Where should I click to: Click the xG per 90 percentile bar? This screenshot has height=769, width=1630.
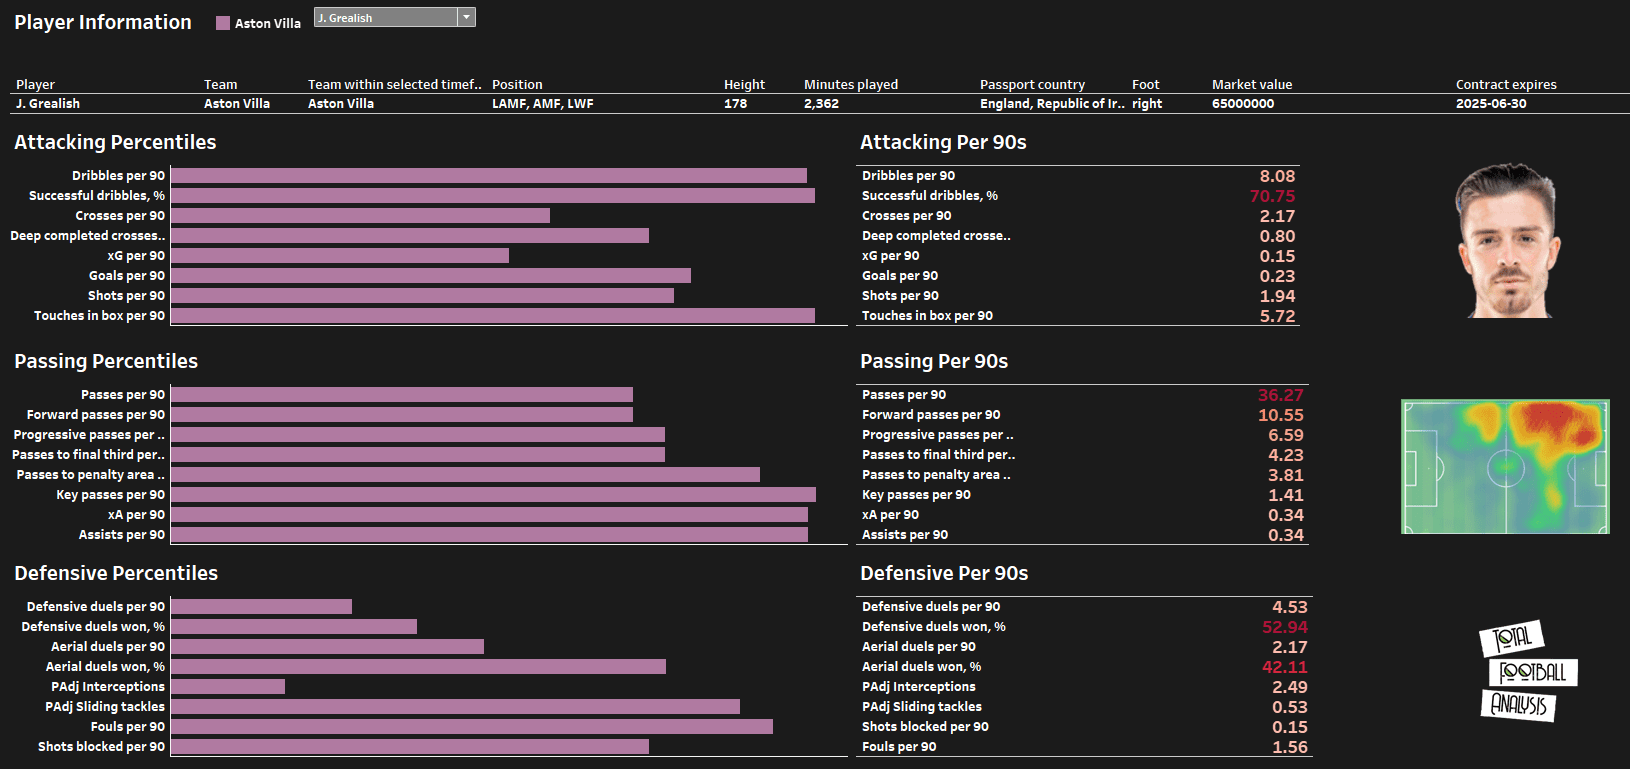point(340,256)
